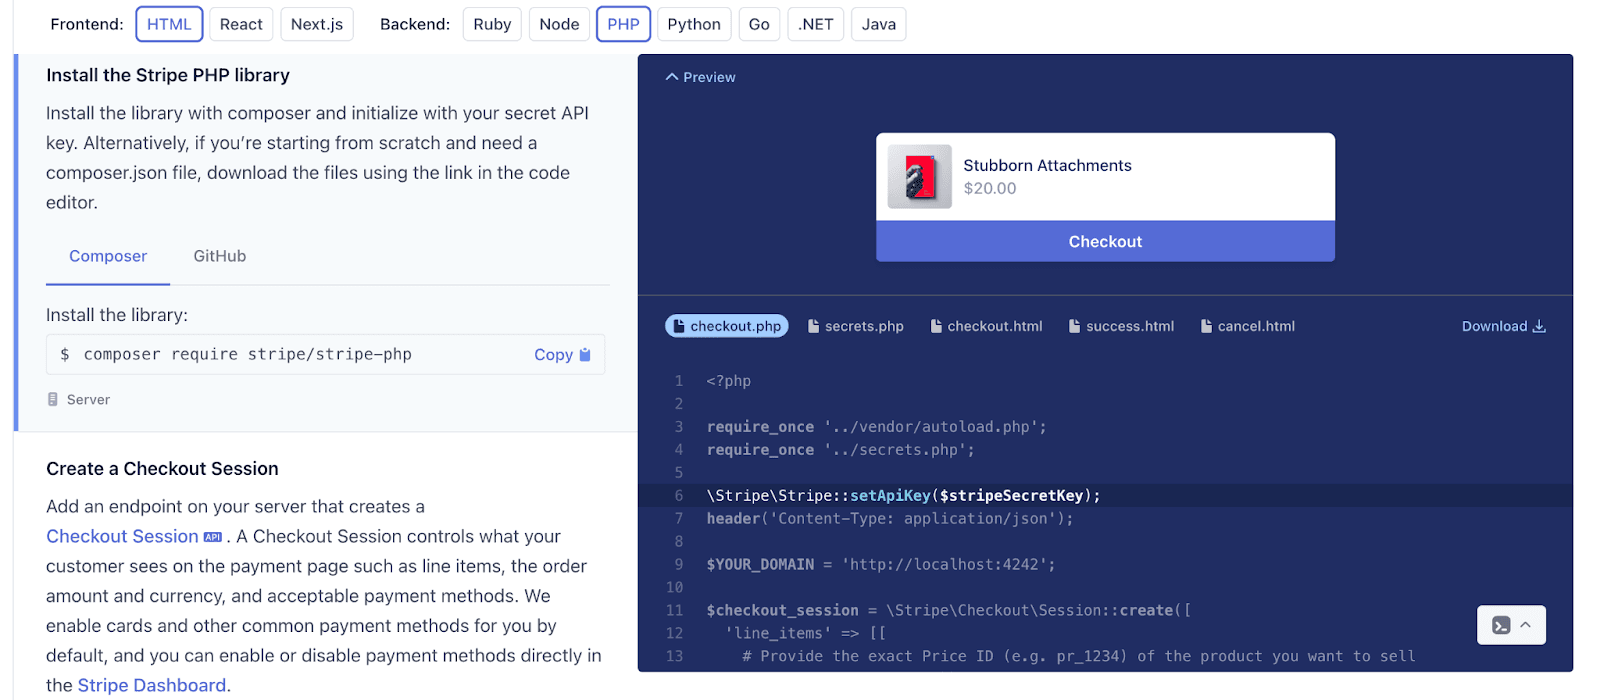
Task: Choose Python as the backend
Action: point(693,24)
